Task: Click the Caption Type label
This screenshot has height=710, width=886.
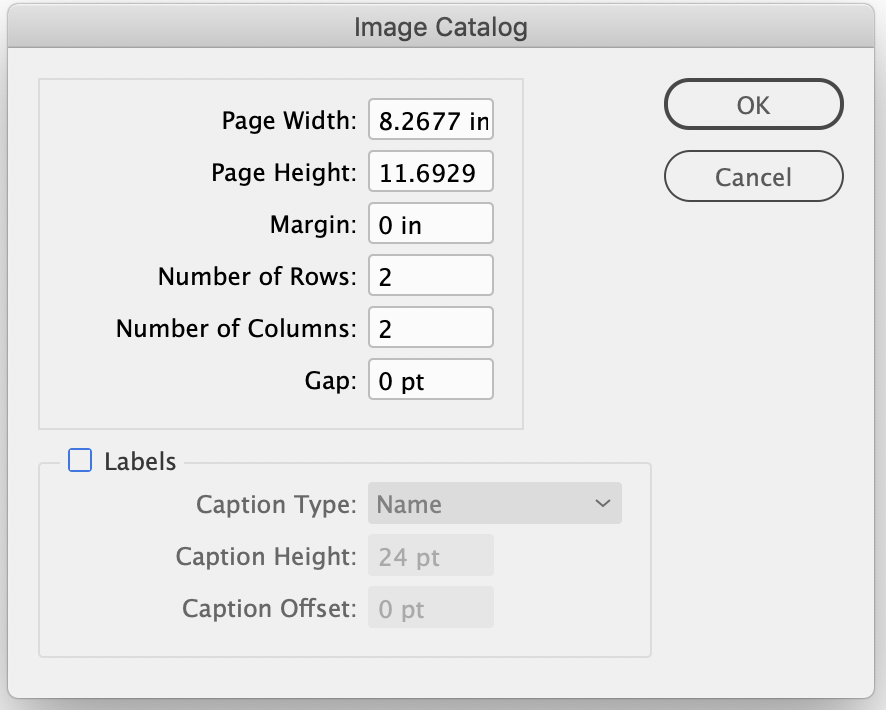Action: point(276,505)
